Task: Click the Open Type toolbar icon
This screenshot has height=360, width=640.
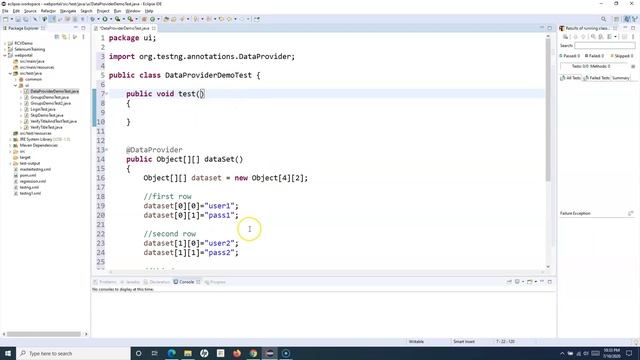Action: click(x=166, y=19)
